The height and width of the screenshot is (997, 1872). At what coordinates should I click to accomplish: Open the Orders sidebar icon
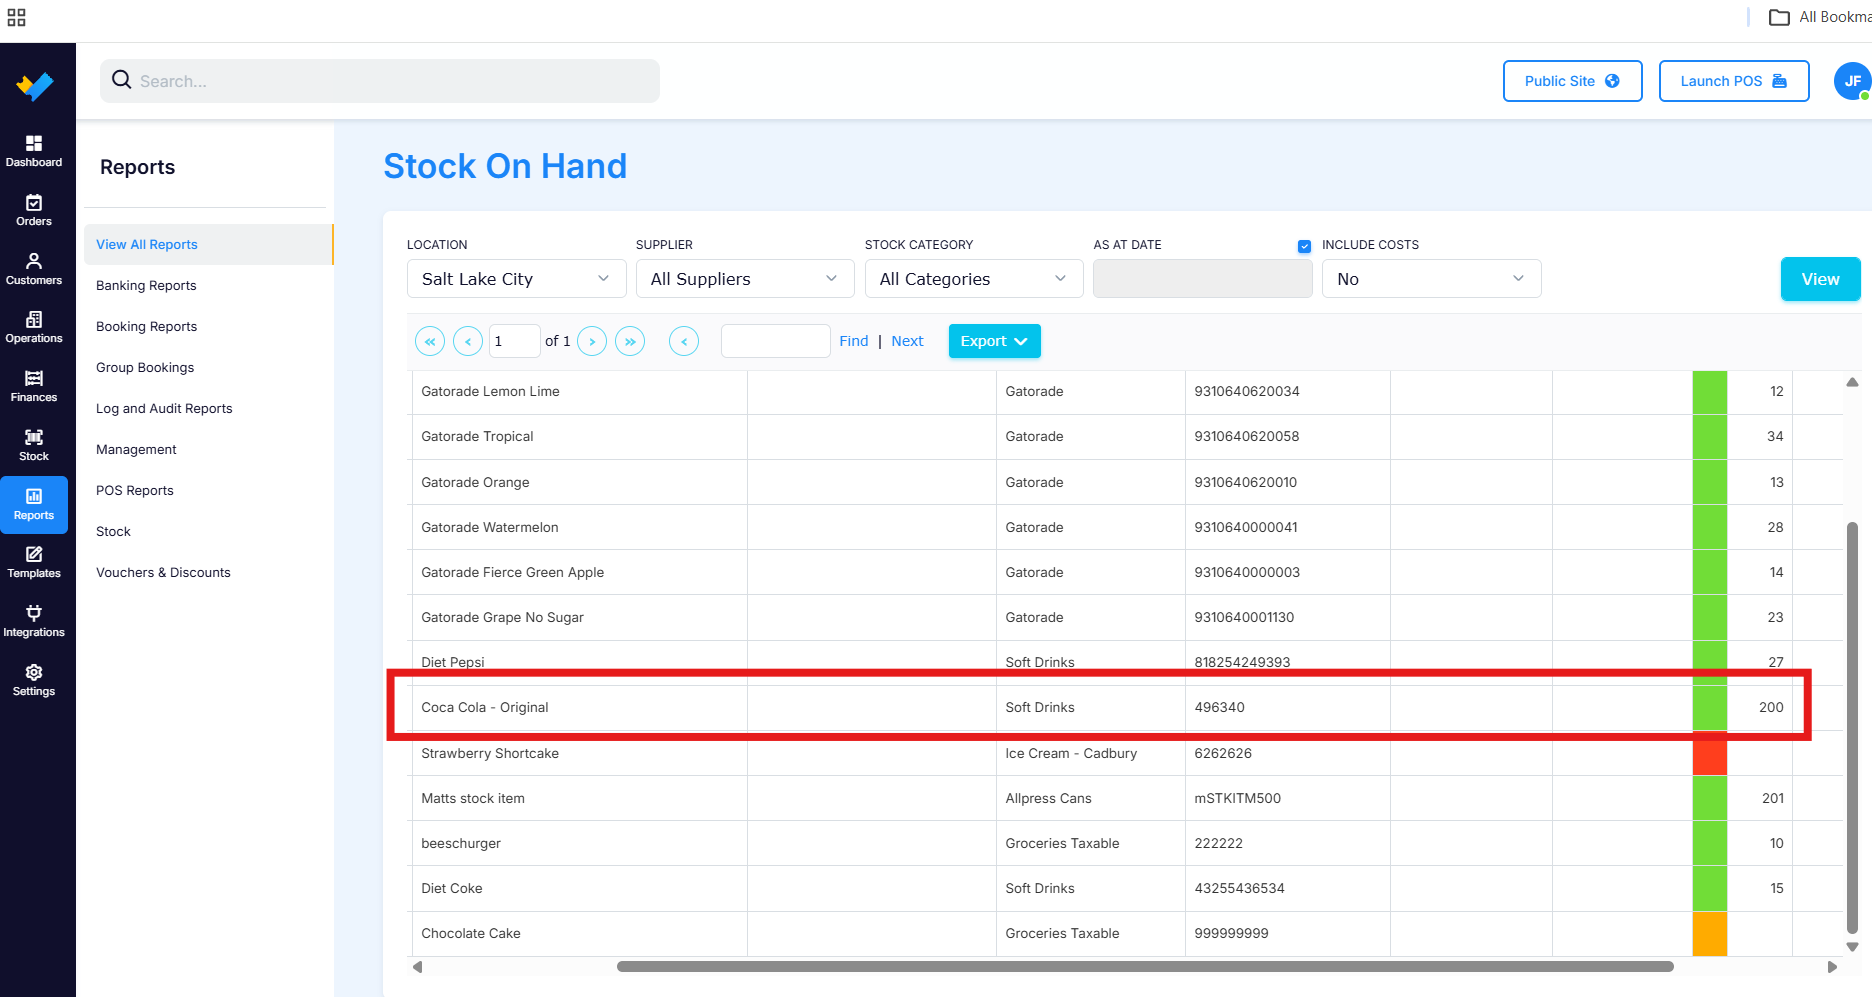(34, 210)
